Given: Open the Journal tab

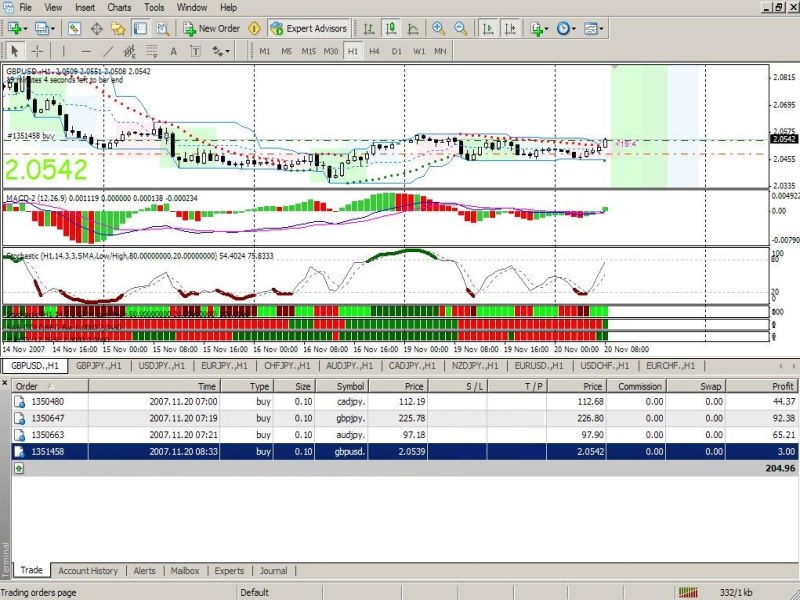Looking at the screenshot, I should 273,571.
